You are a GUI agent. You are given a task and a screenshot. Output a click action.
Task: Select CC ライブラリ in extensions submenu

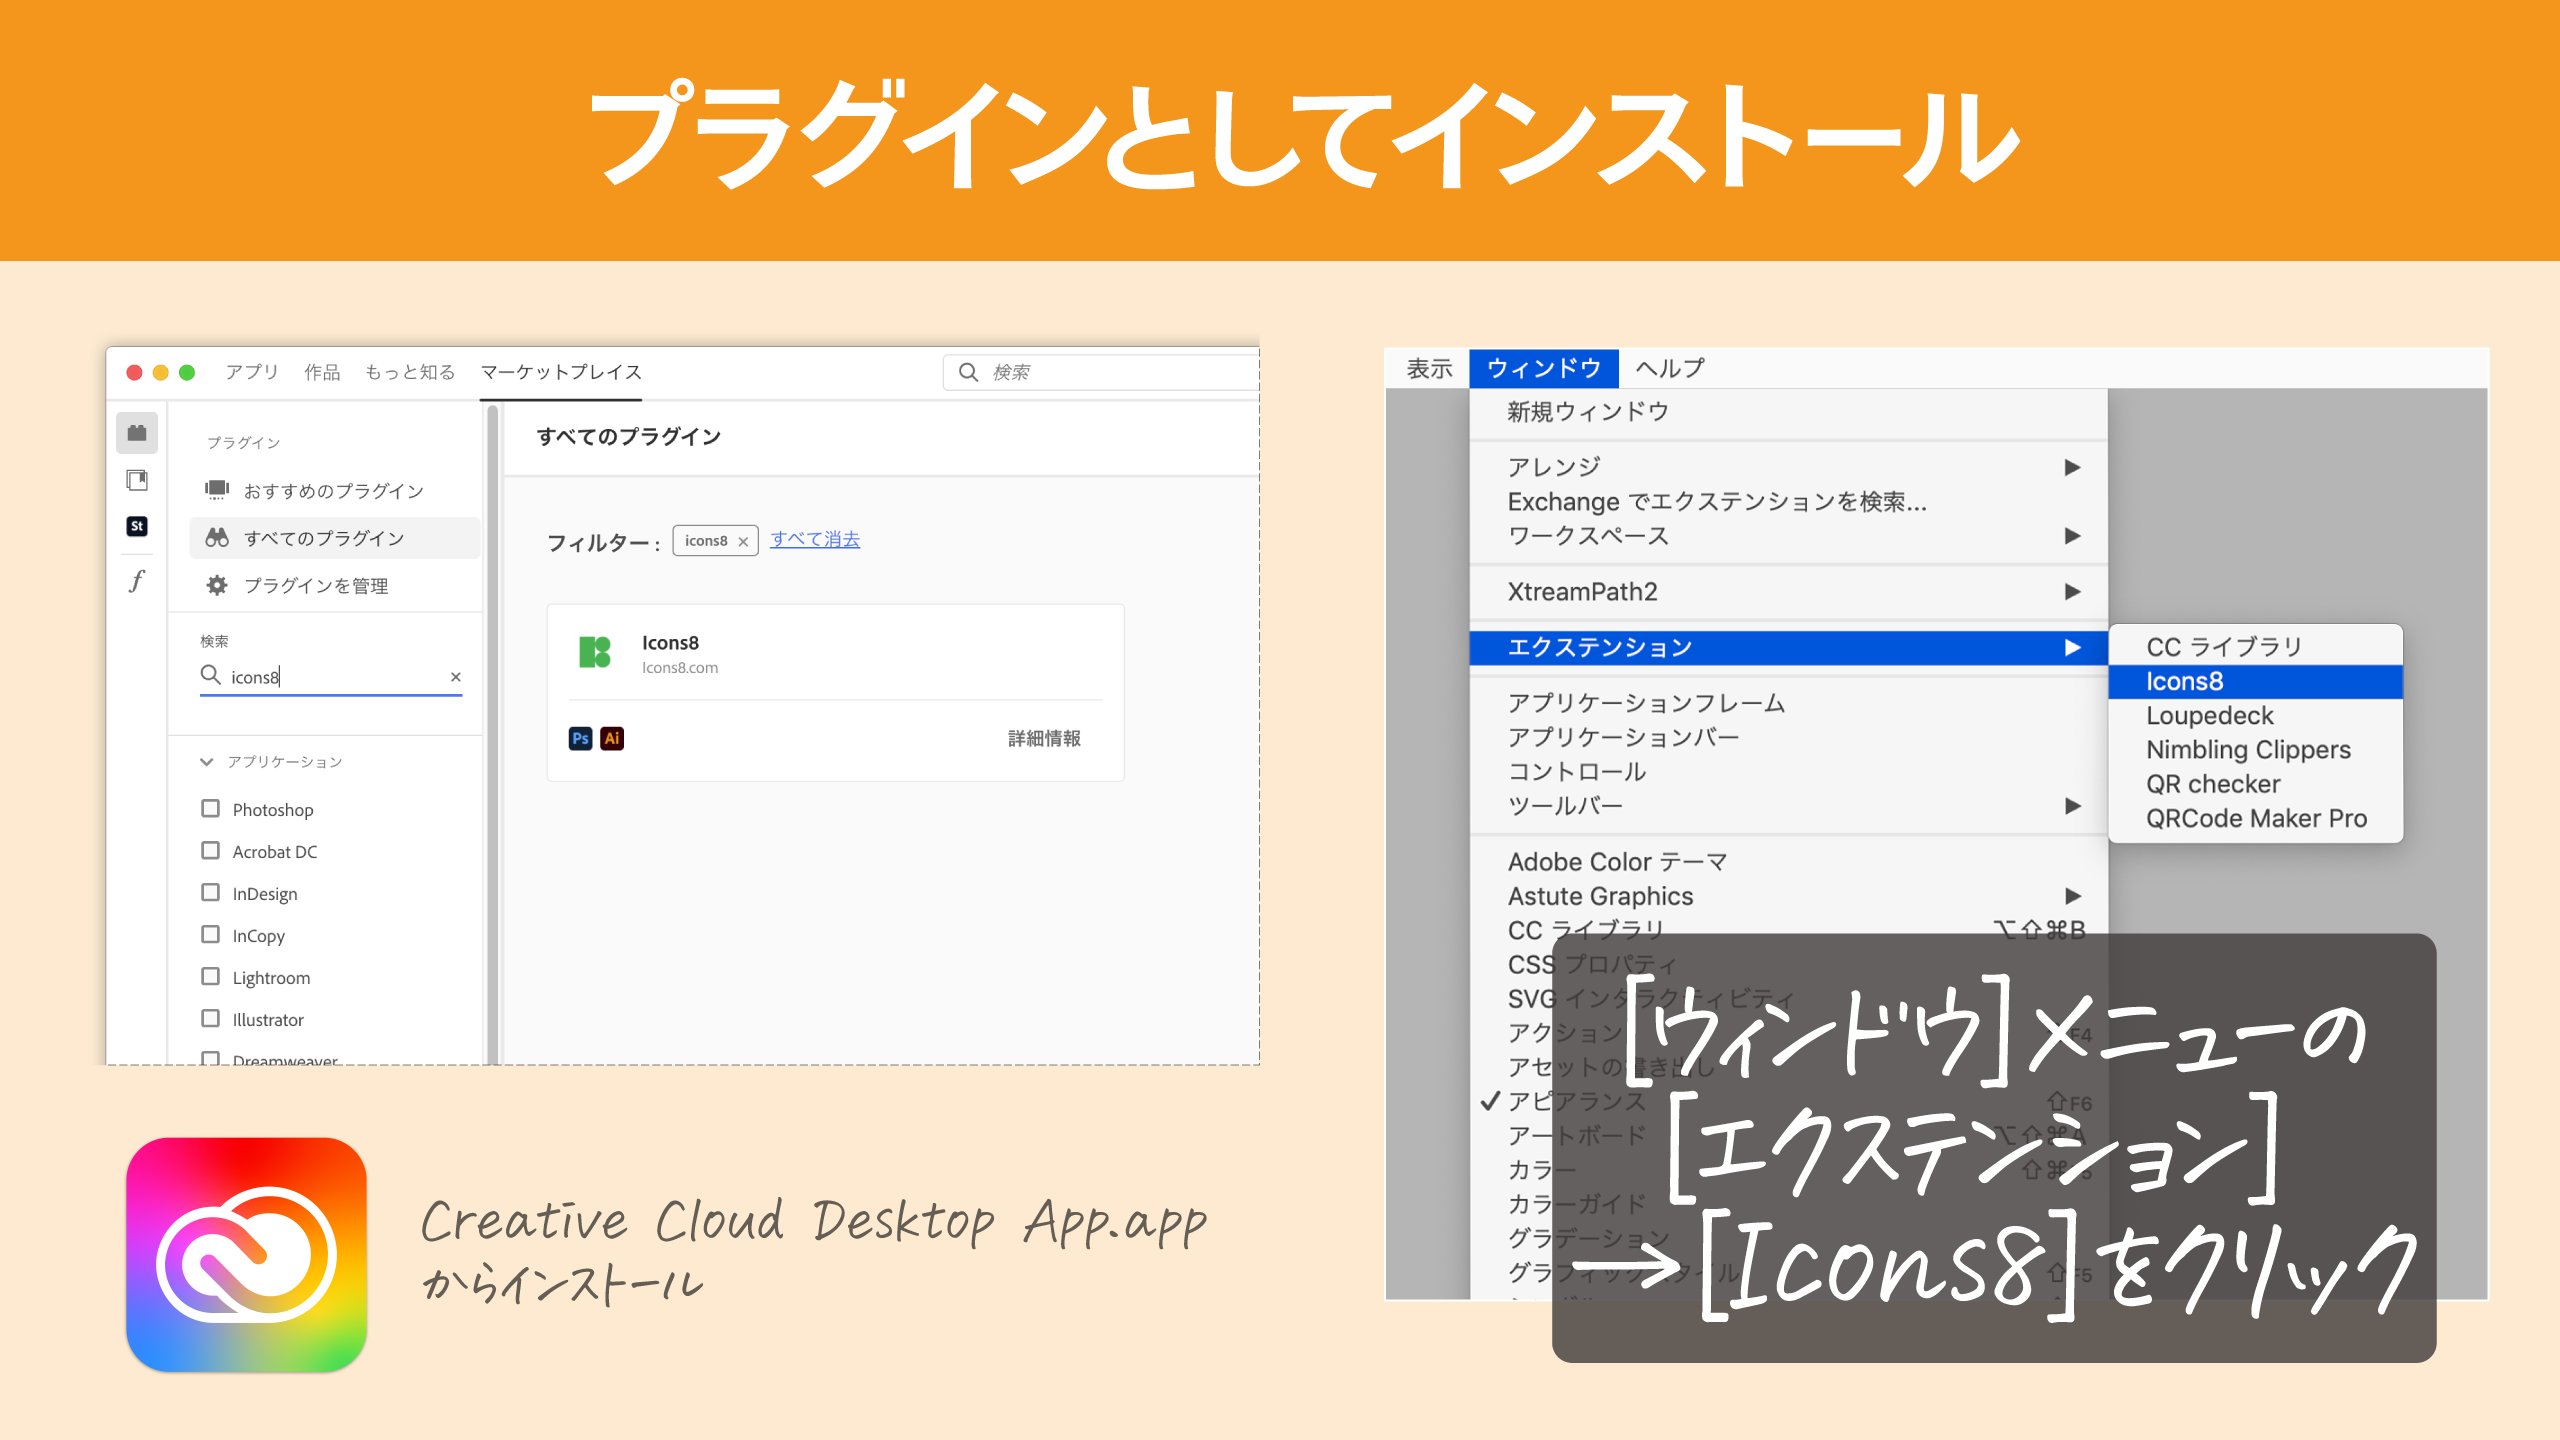tap(2256, 647)
